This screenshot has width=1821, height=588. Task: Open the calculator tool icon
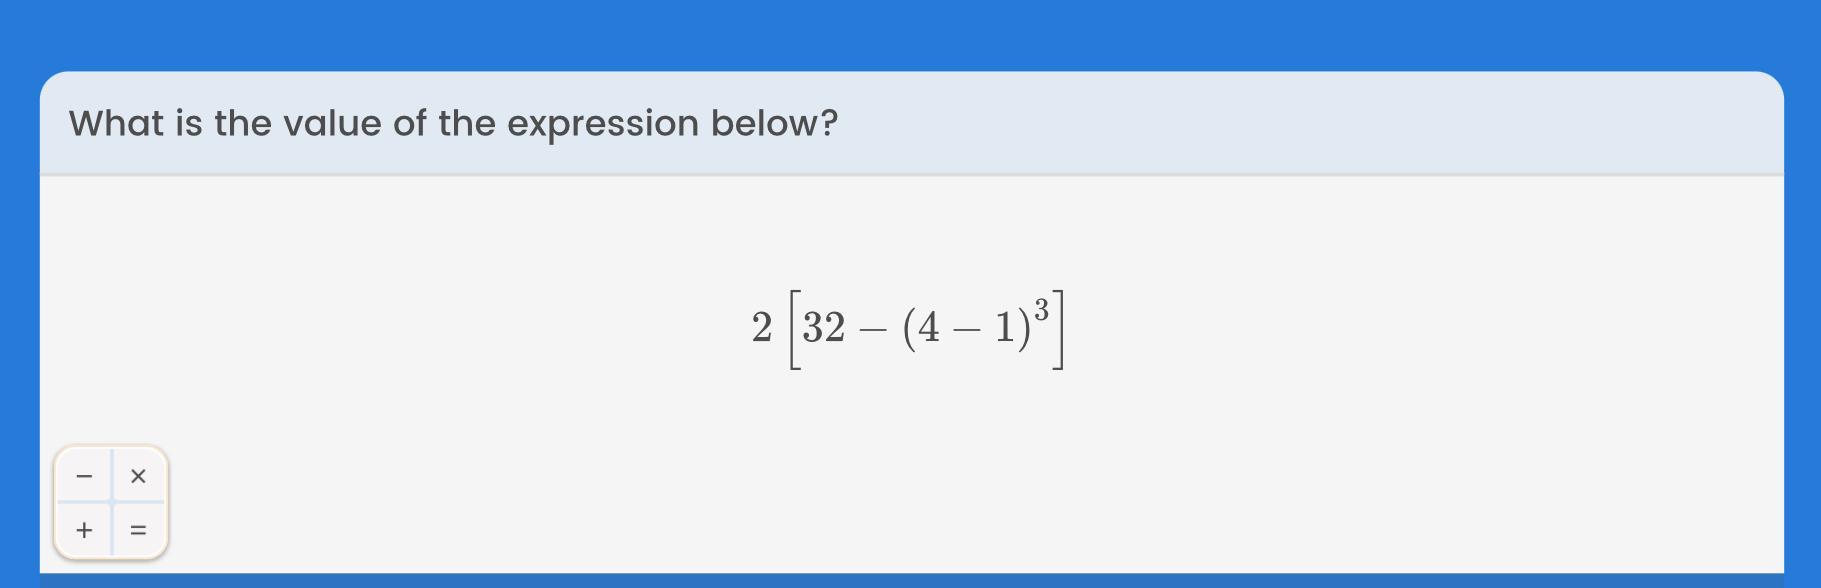111,502
